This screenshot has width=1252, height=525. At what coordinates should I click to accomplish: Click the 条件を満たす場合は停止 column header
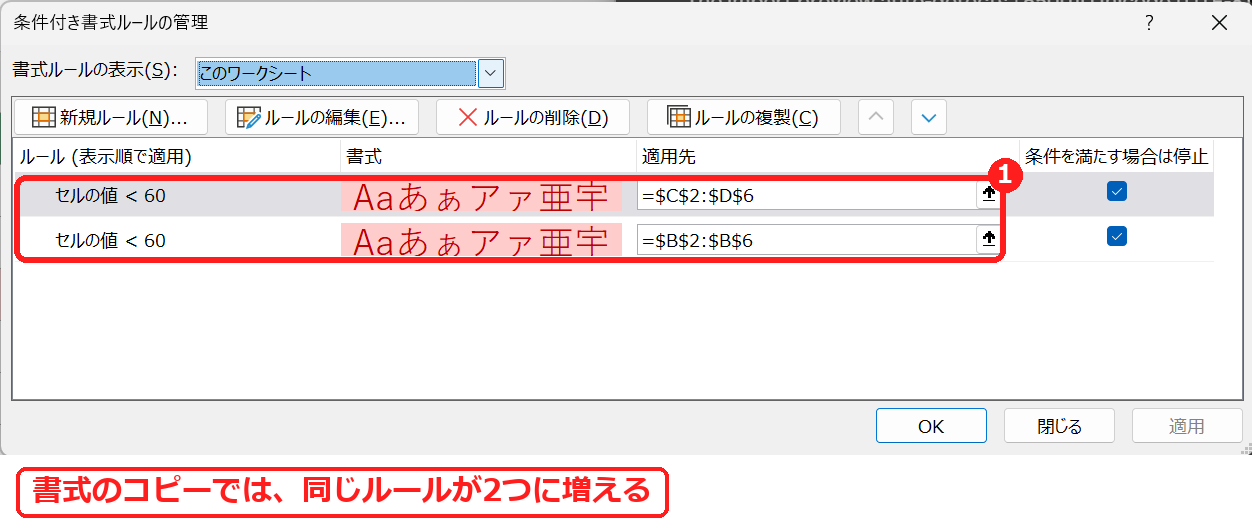(x=1117, y=156)
